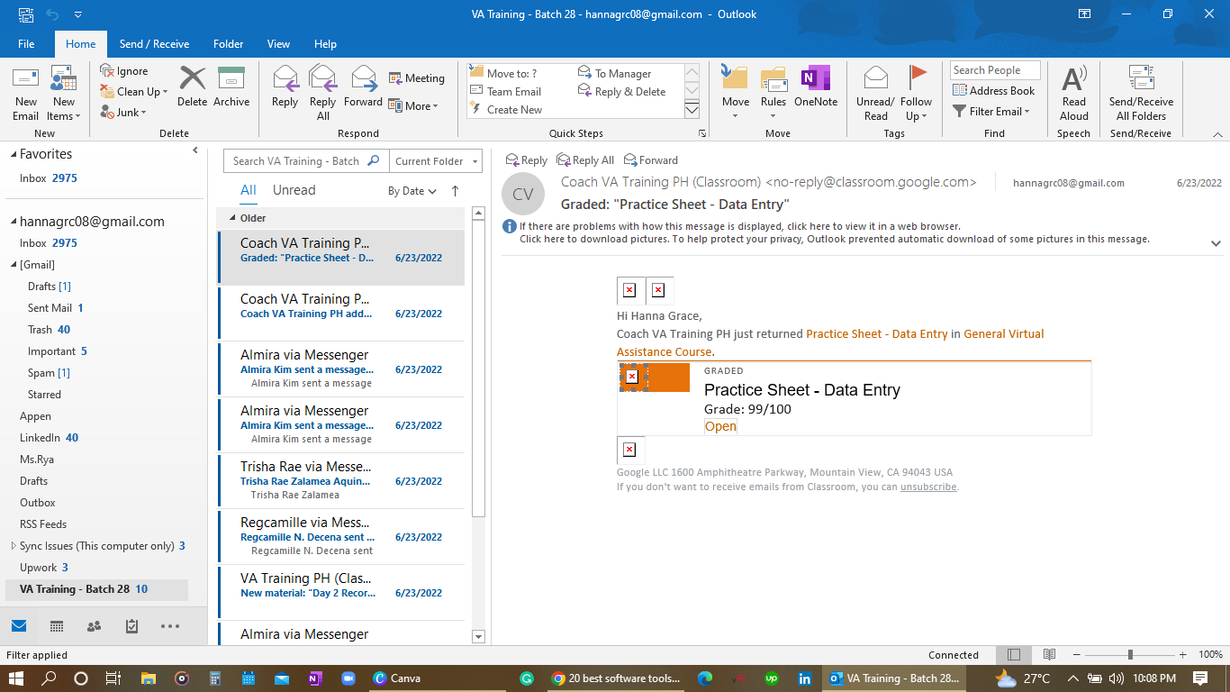Toggle sort order arrow in message list
Screen dimensions: 1230x692
pos(455,191)
